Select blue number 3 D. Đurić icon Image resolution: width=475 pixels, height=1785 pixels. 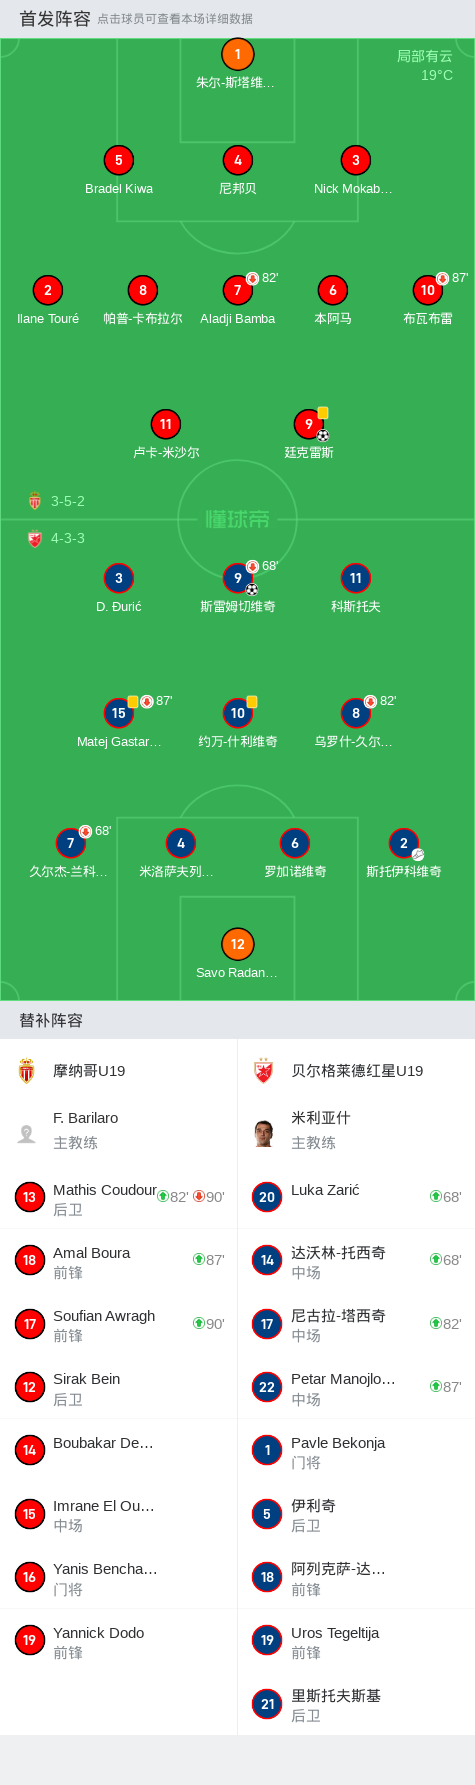[118, 578]
